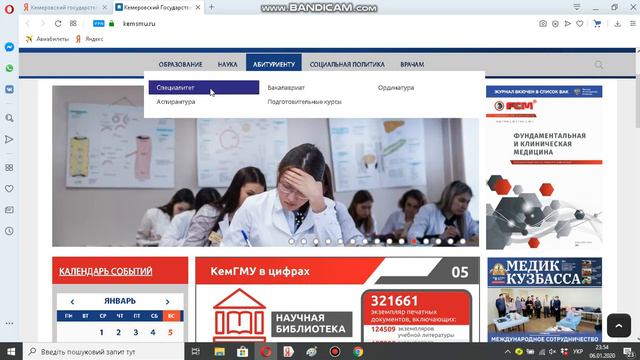Open shopping cart icon in toolbar
Viewport: 640px width, 360px height.
598,24
